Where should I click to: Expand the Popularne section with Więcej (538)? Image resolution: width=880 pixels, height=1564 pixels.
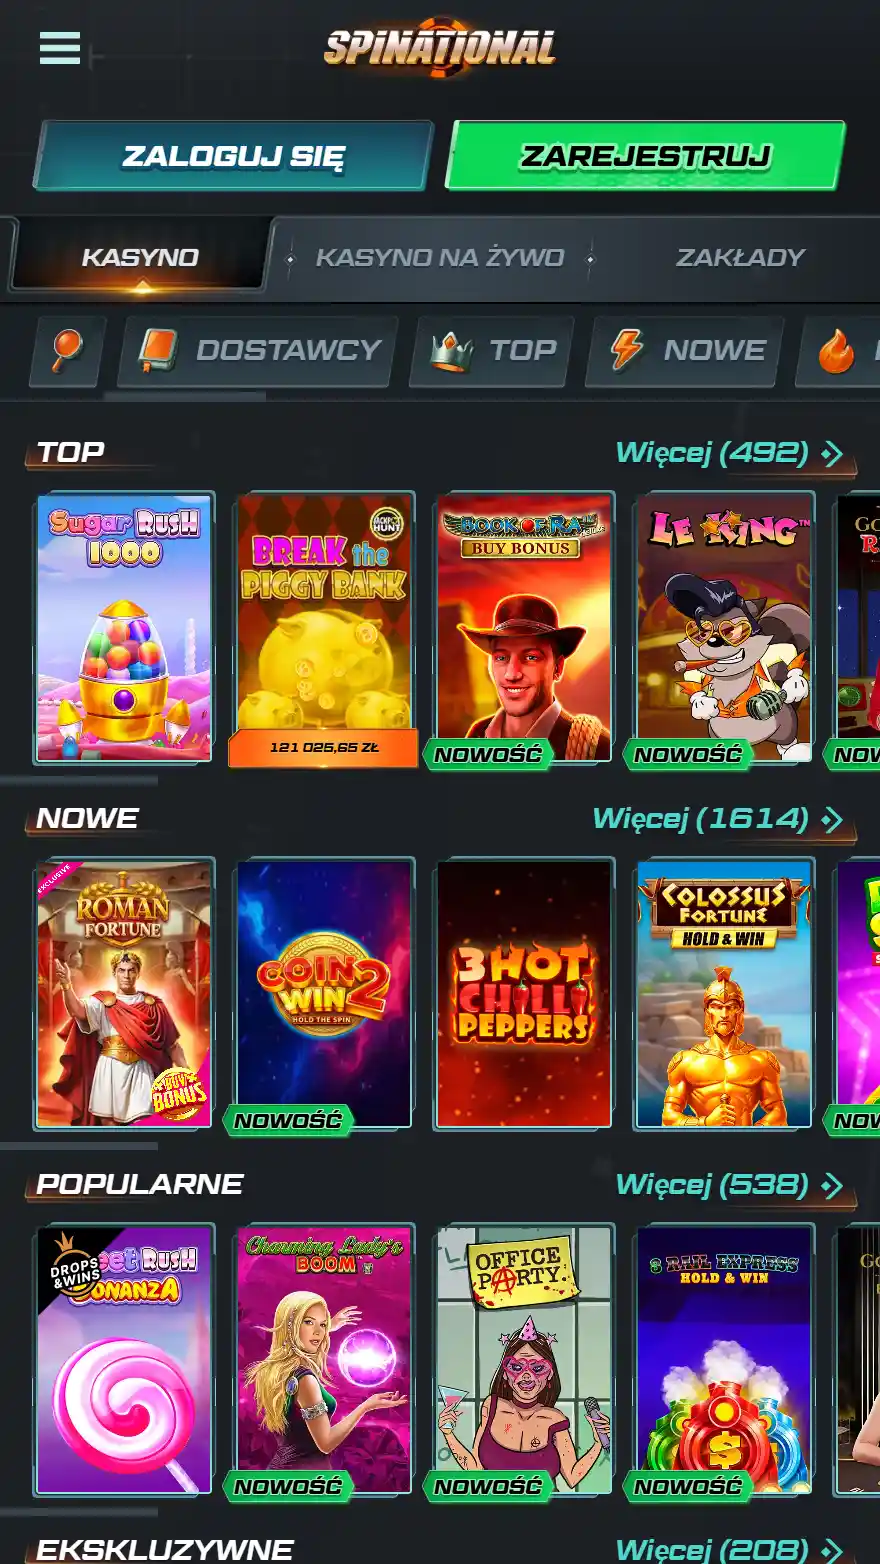(x=730, y=1185)
